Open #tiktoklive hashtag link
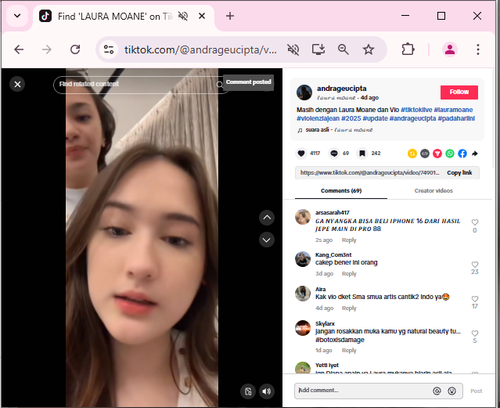Viewport: 500px width, 408px height. (416, 110)
